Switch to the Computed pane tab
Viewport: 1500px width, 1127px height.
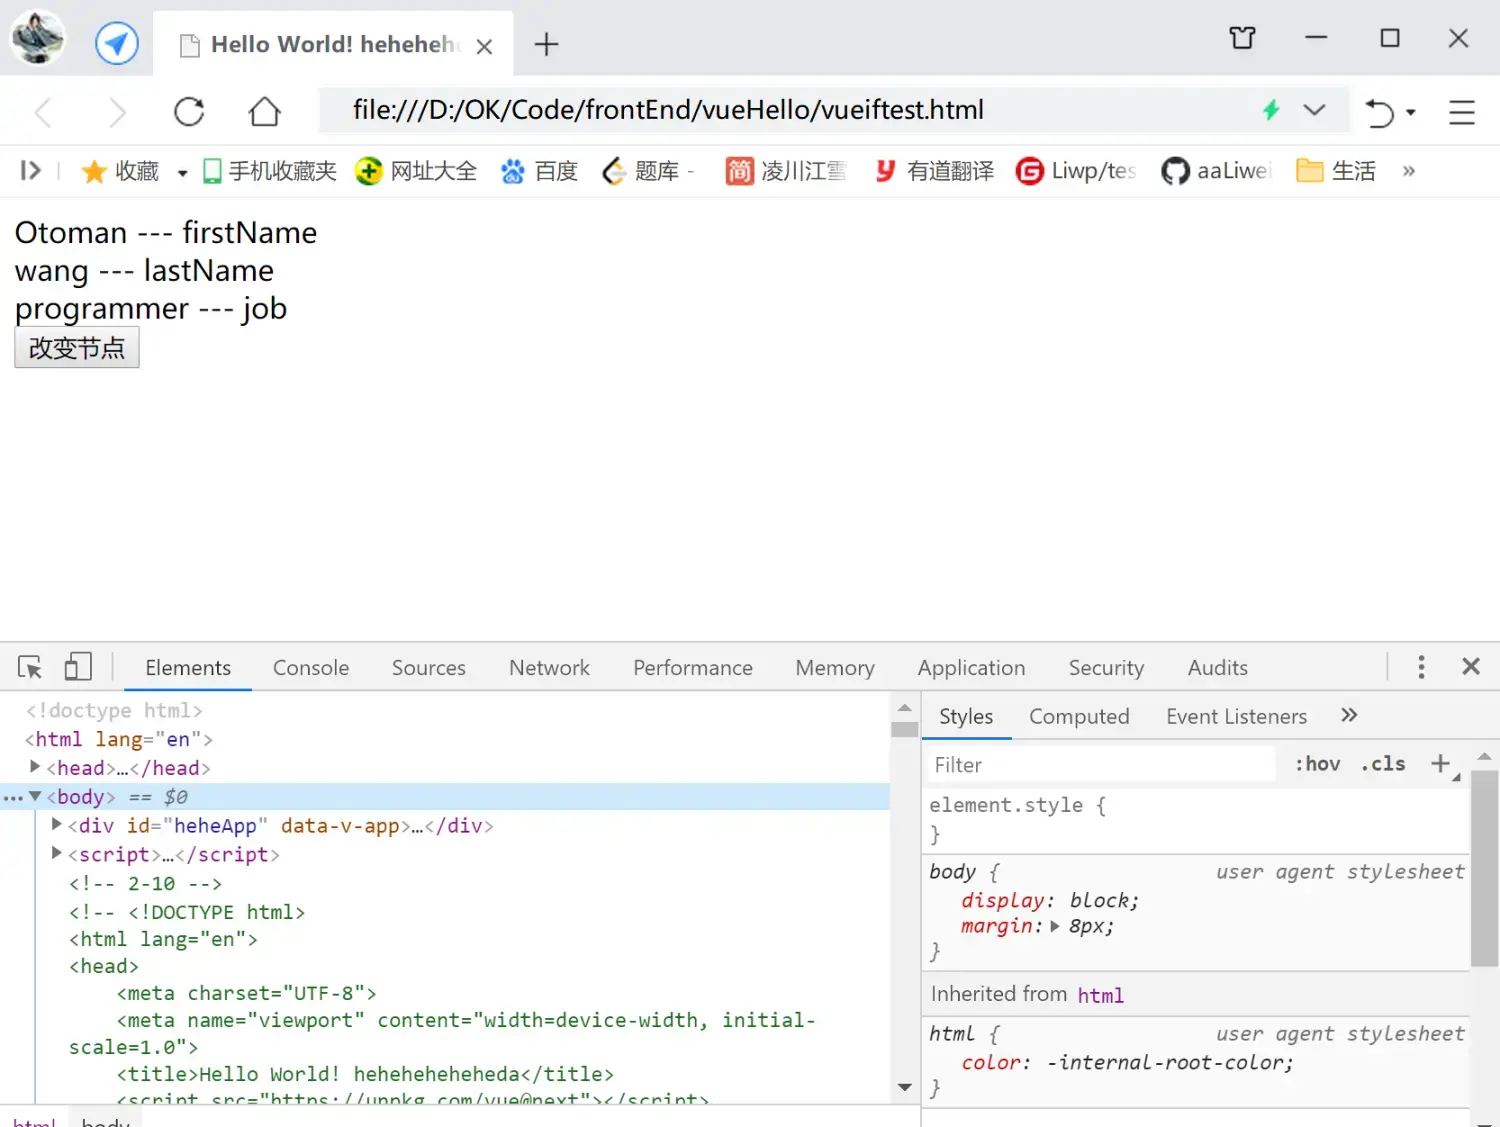click(1079, 717)
